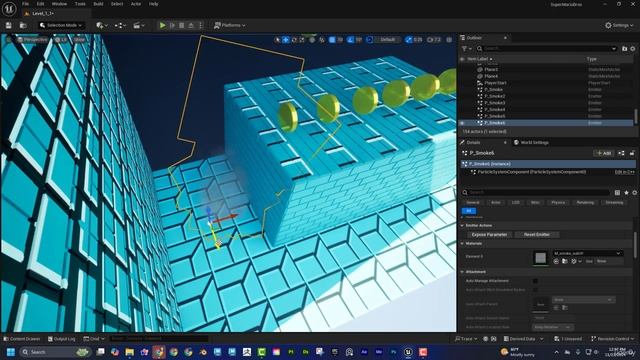Viewport: 640px width, 360px height.
Task: Click the Expose Parameter button
Action: (489, 235)
